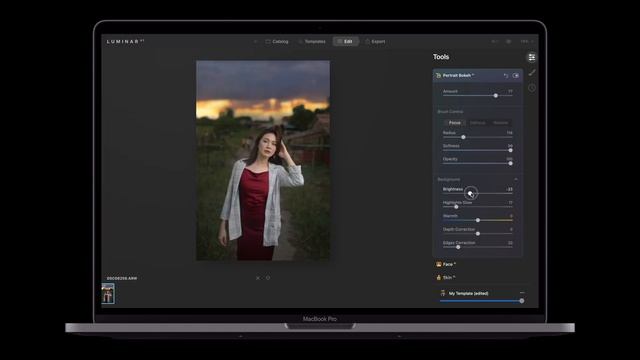Viewport: 640px width, 360px height.
Task: Open the Local Masking brush icon
Action: tap(531, 73)
